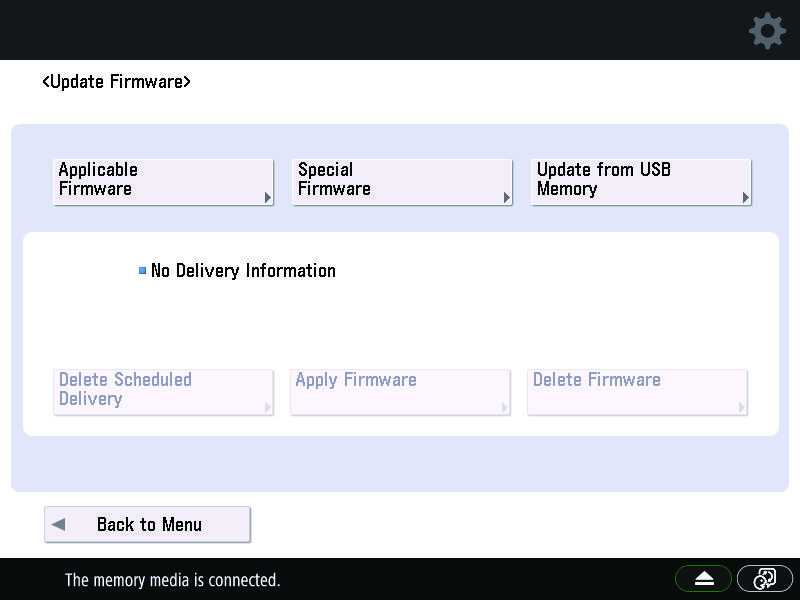The height and width of the screenshot is (600, 800).
Task: Open Applicable Firmware
Action: [163, 182]
